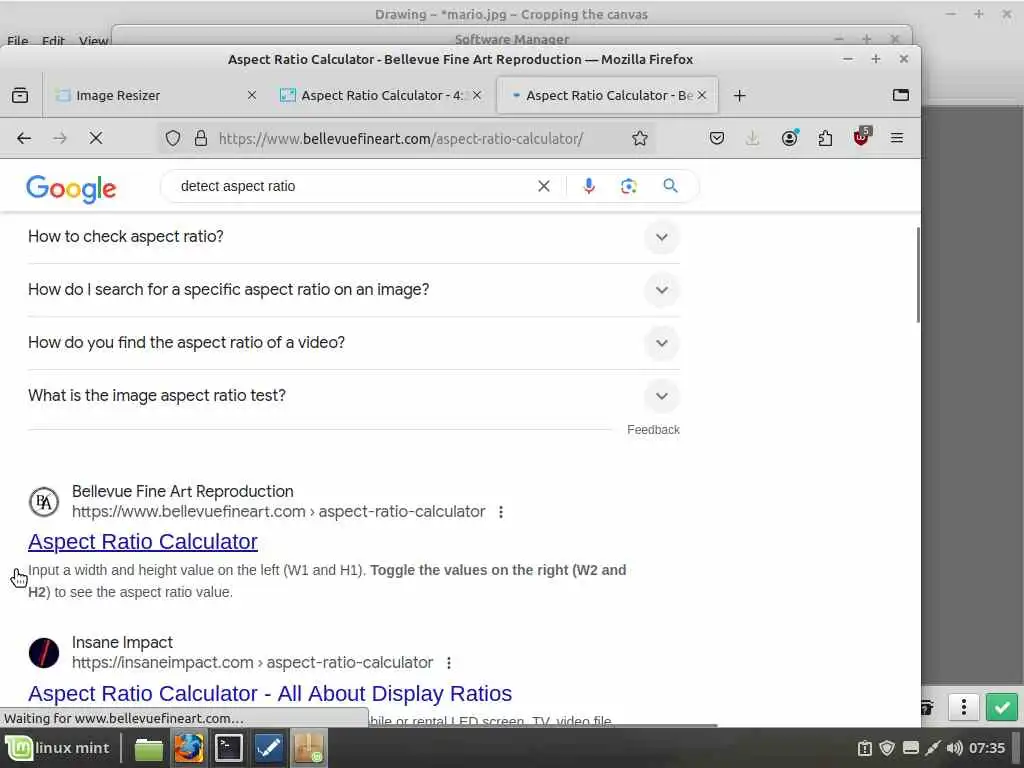Image resolution: width=1024 pixels, height=768 pixels.
Task: Open Terminal from taskbar
Action: (229, 748)
